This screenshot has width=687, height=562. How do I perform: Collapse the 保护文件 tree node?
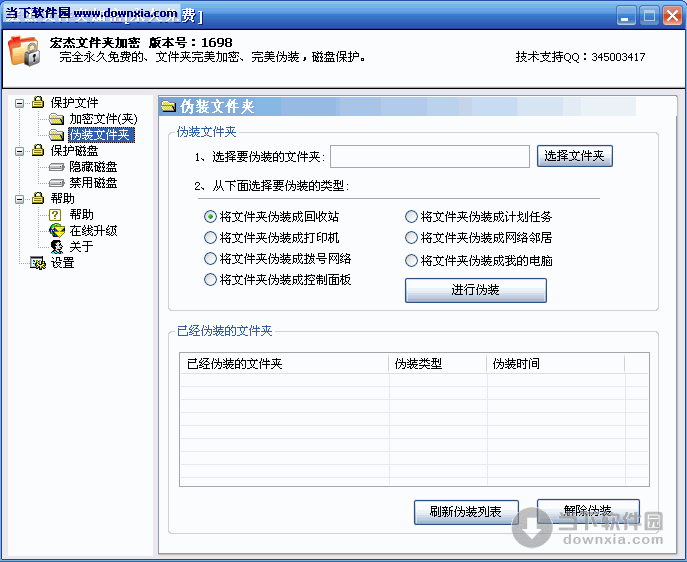click(19, 103)
